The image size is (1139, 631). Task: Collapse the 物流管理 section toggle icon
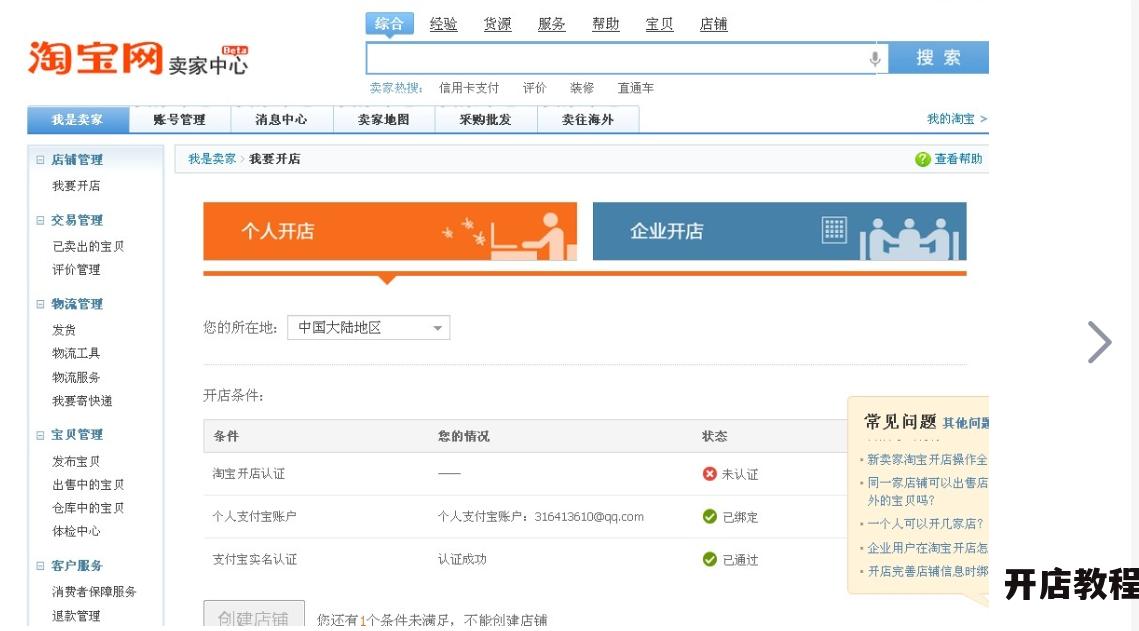tap(40, 304)
